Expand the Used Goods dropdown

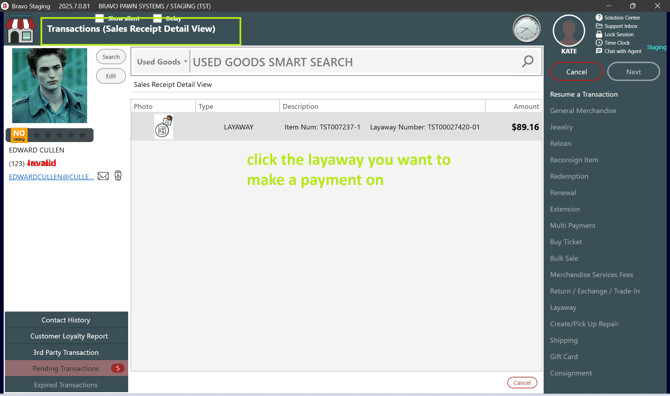pyautogui.click(x=162, y=62)
